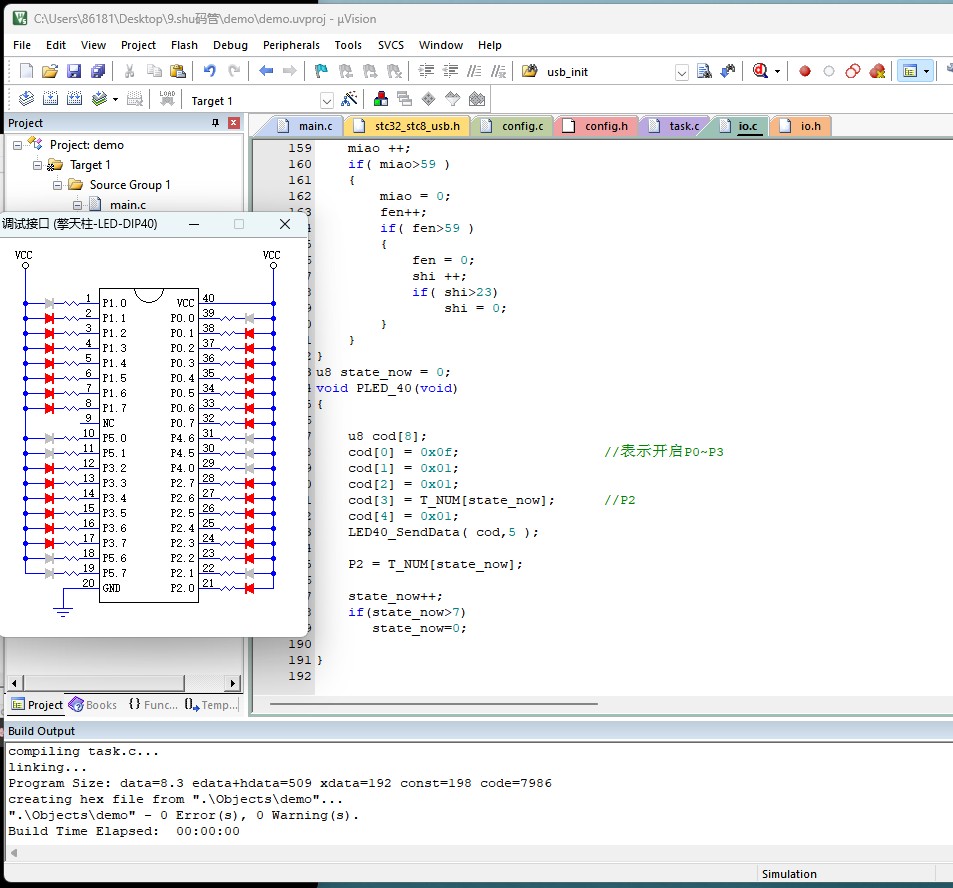Paste from clipboard icon
This screenshot has width=953, height=888.
[177, 71]
